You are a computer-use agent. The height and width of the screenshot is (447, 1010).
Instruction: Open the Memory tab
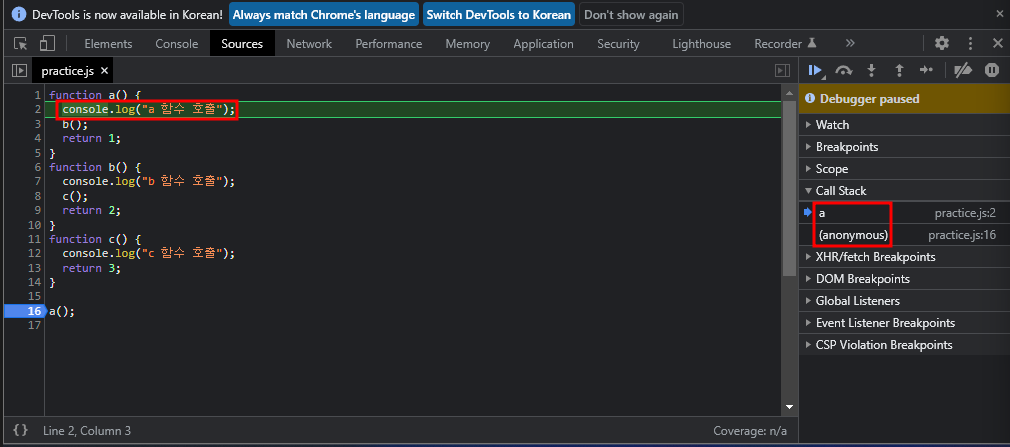click(x=468, y=44)
